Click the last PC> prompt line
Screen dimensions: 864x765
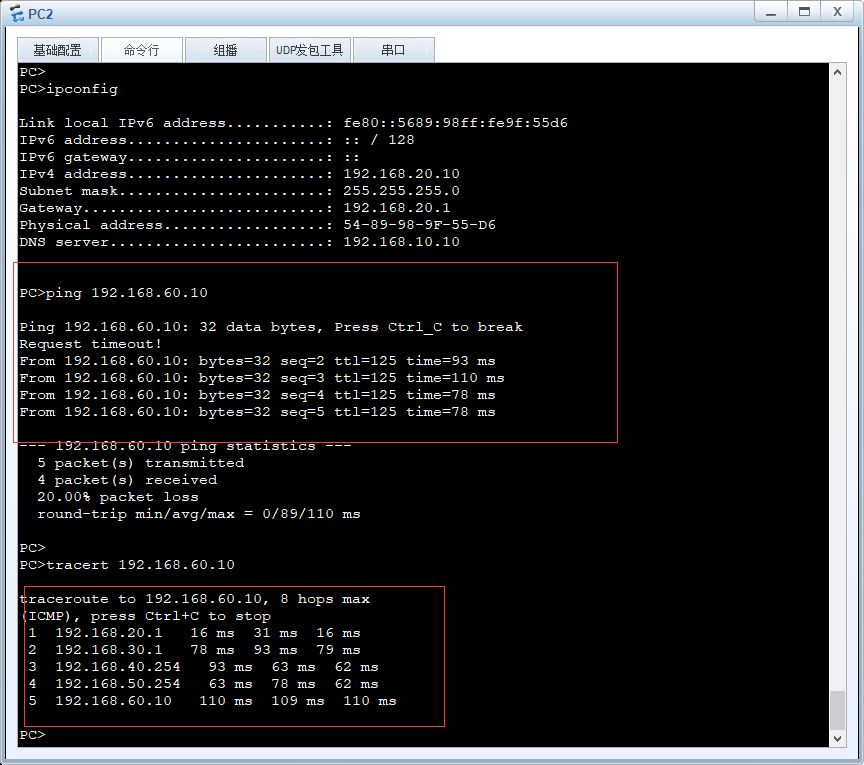(x=33, y=735)
